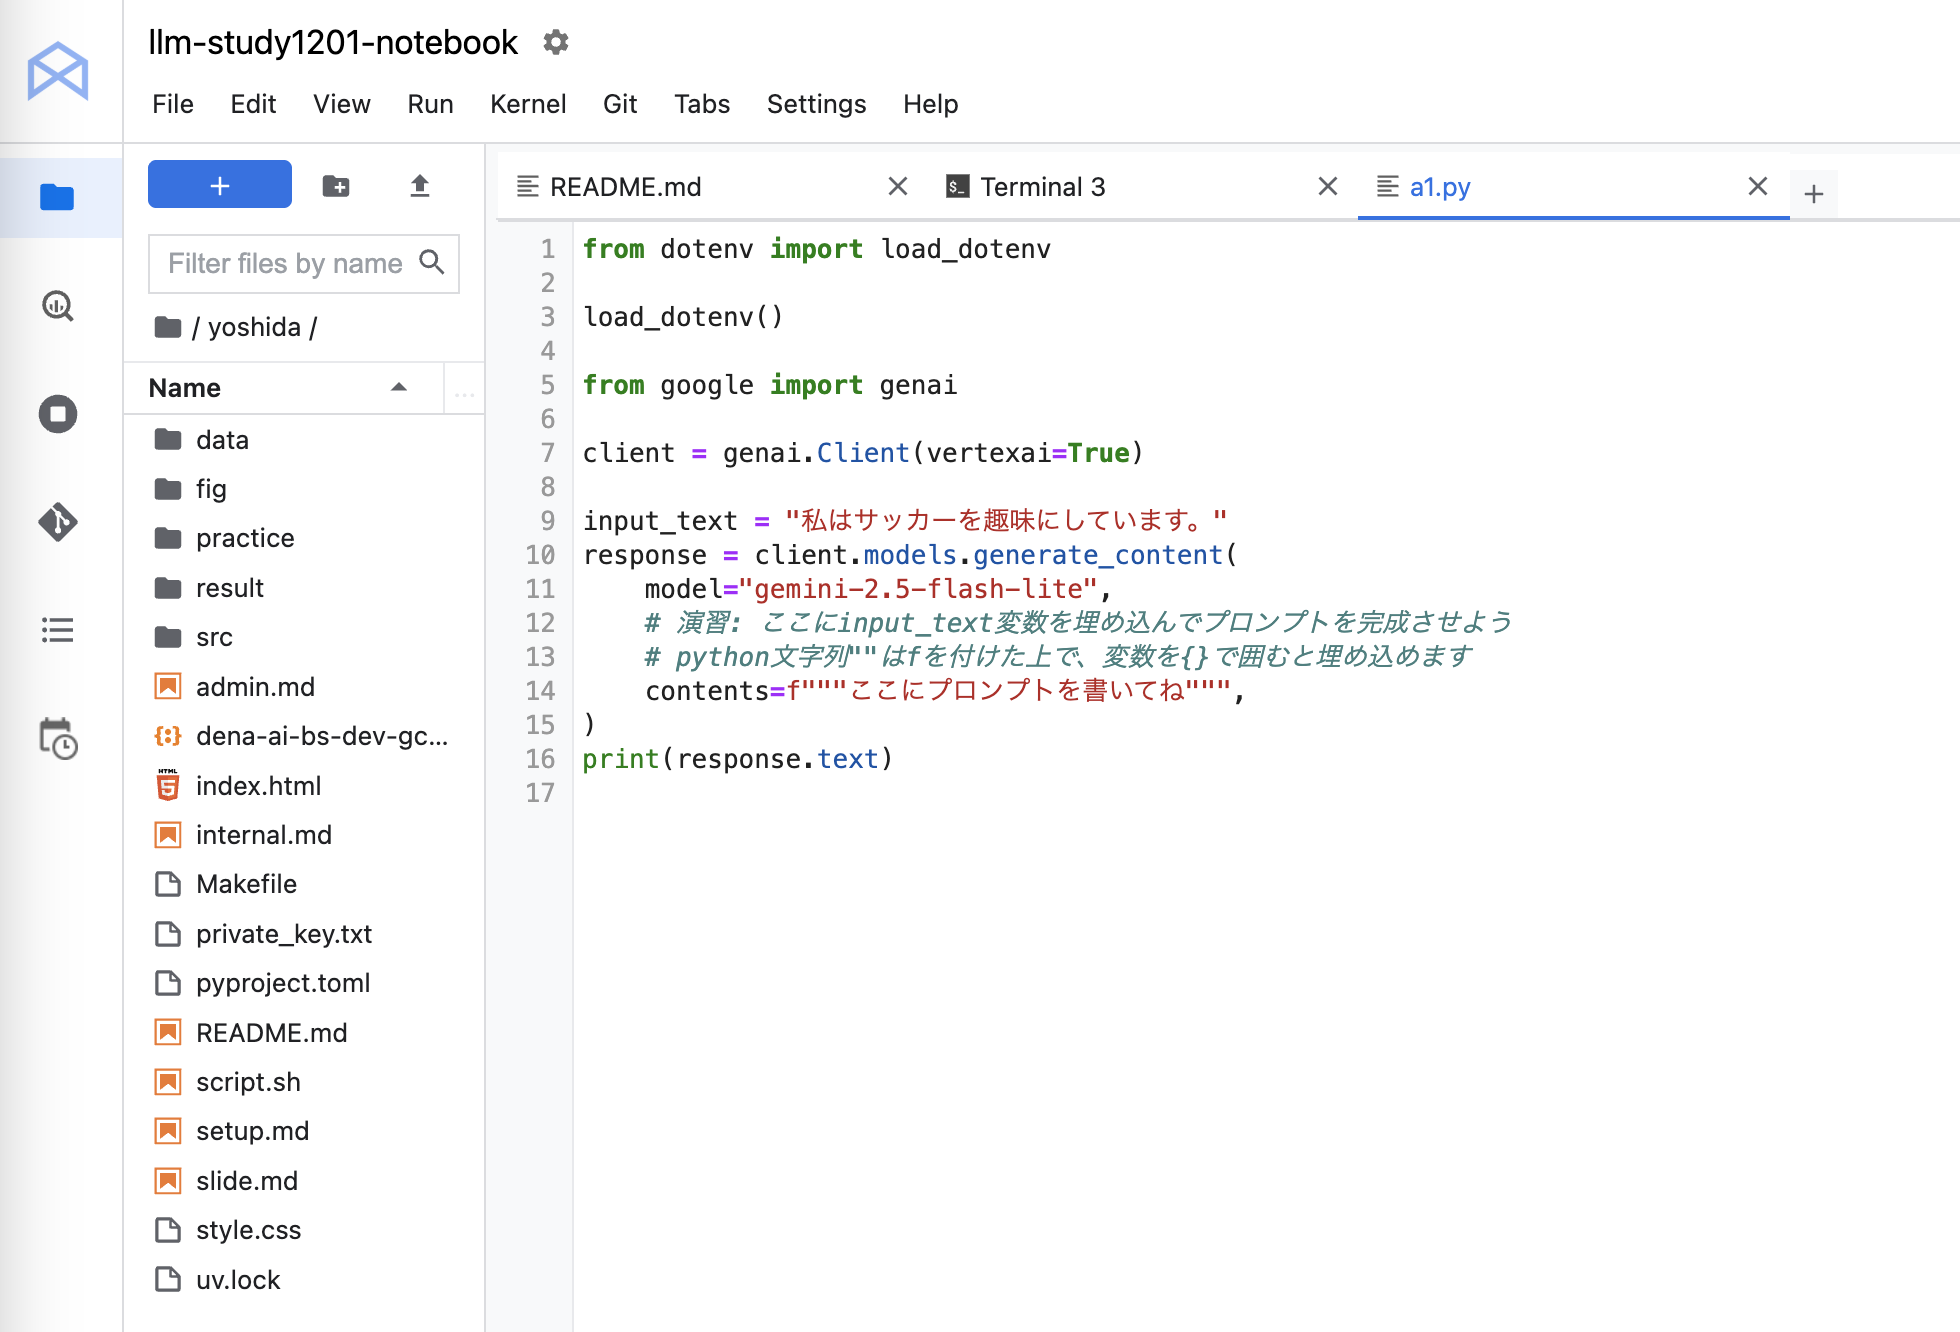Click the Upload Files icon
The image size is (1960, 1332).
(419, 186)
